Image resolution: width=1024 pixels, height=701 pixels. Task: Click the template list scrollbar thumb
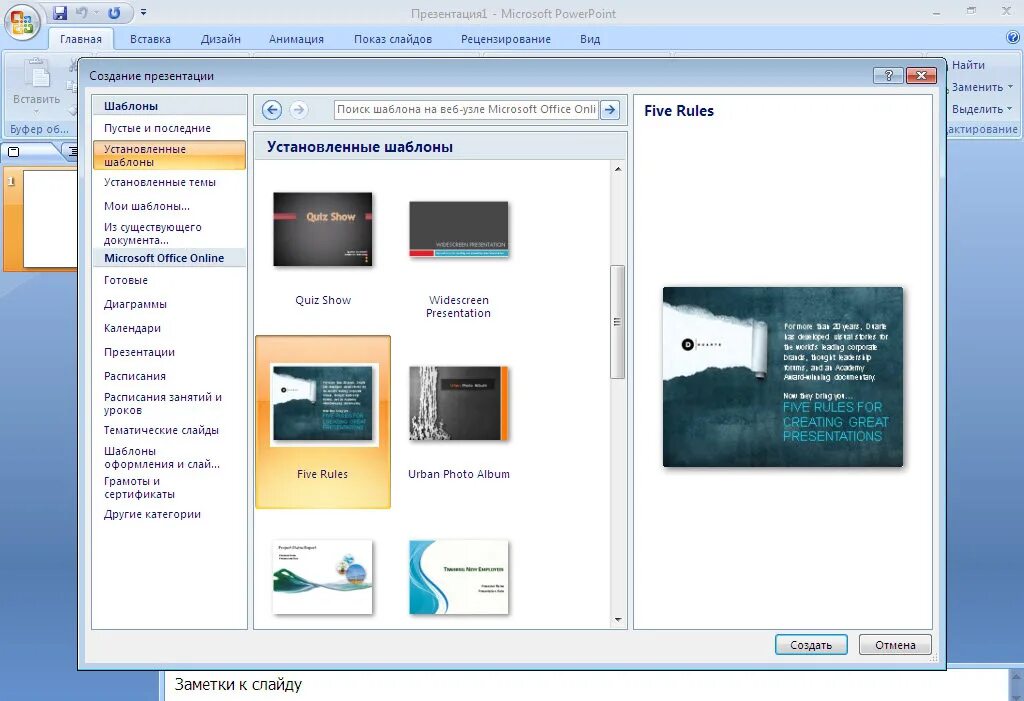click(618, 321)
